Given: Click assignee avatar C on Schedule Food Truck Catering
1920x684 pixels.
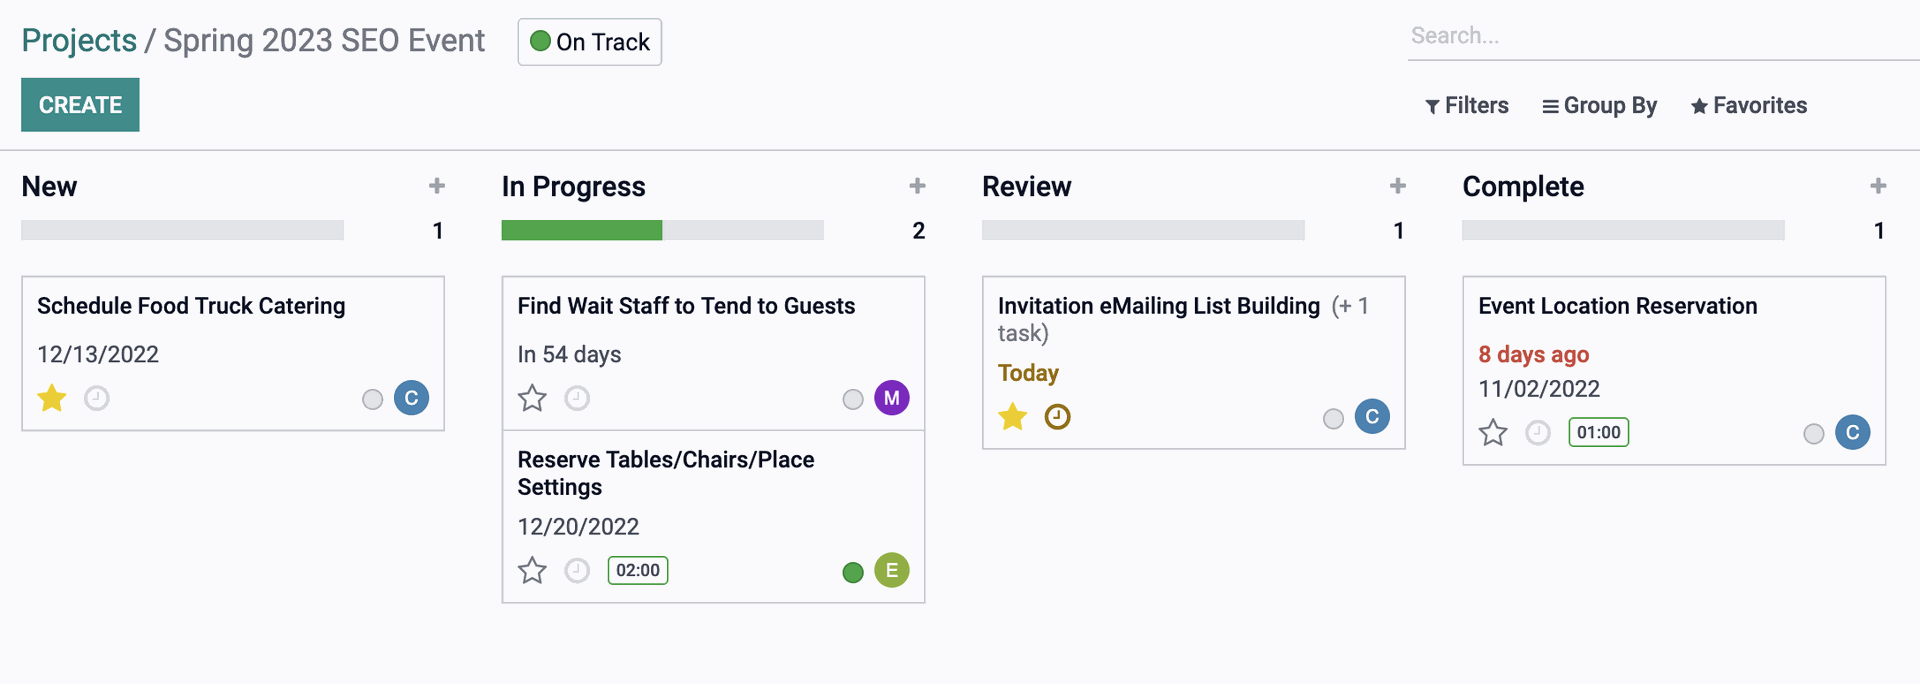Looking at the screenshot, I should point(411,398).
